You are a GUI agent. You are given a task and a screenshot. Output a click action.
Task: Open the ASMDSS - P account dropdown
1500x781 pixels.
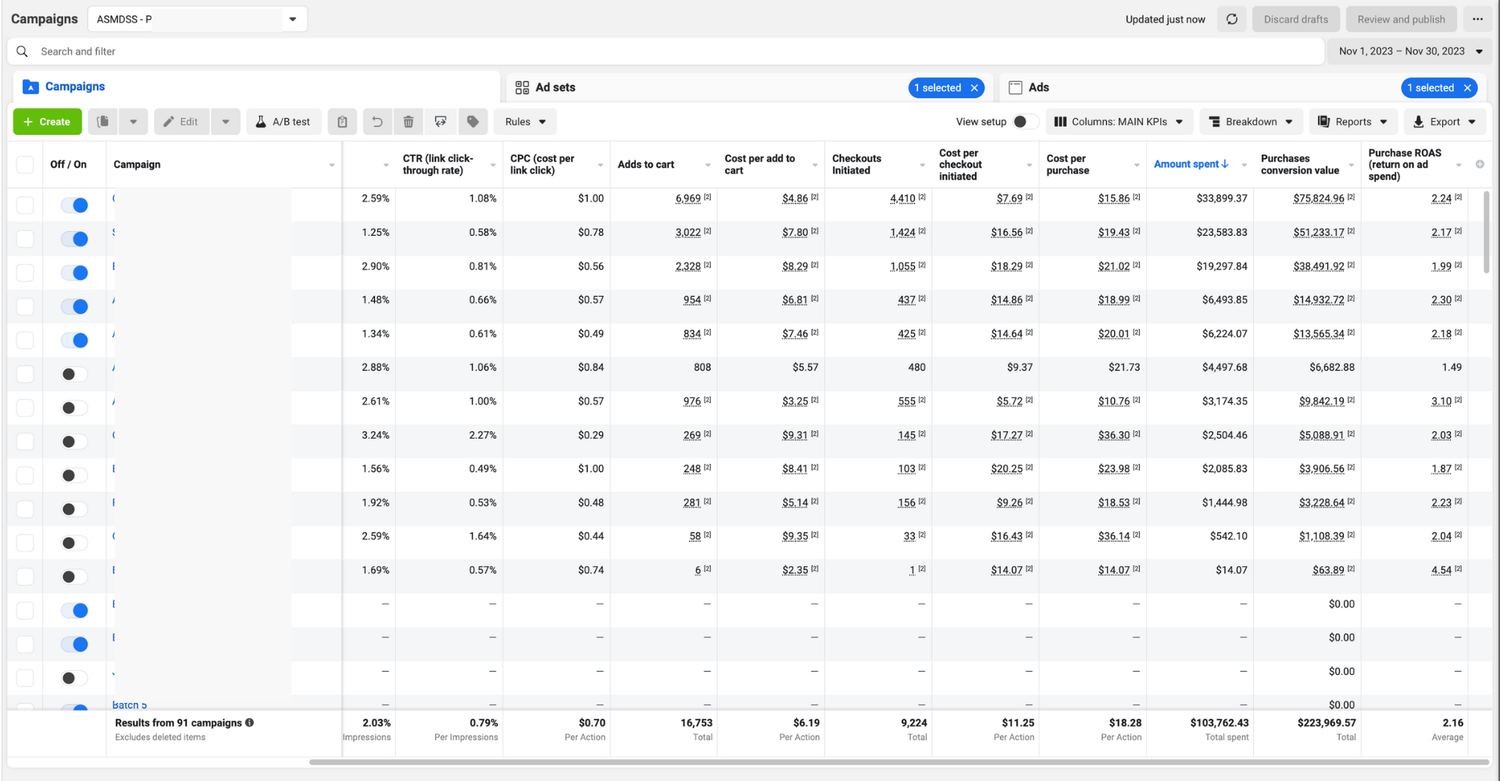197,19
